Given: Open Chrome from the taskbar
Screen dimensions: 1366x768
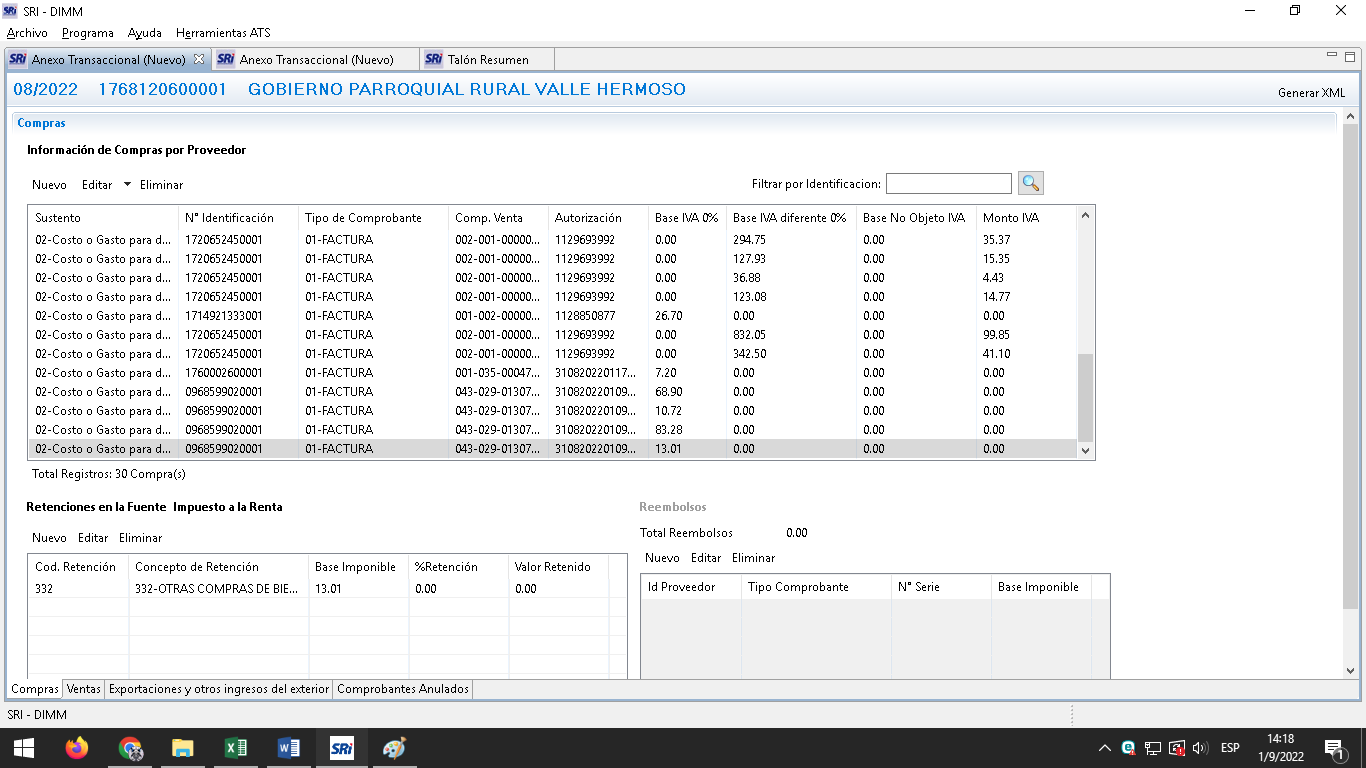Looking at the screenshot, I should click(x=130, y=748).
